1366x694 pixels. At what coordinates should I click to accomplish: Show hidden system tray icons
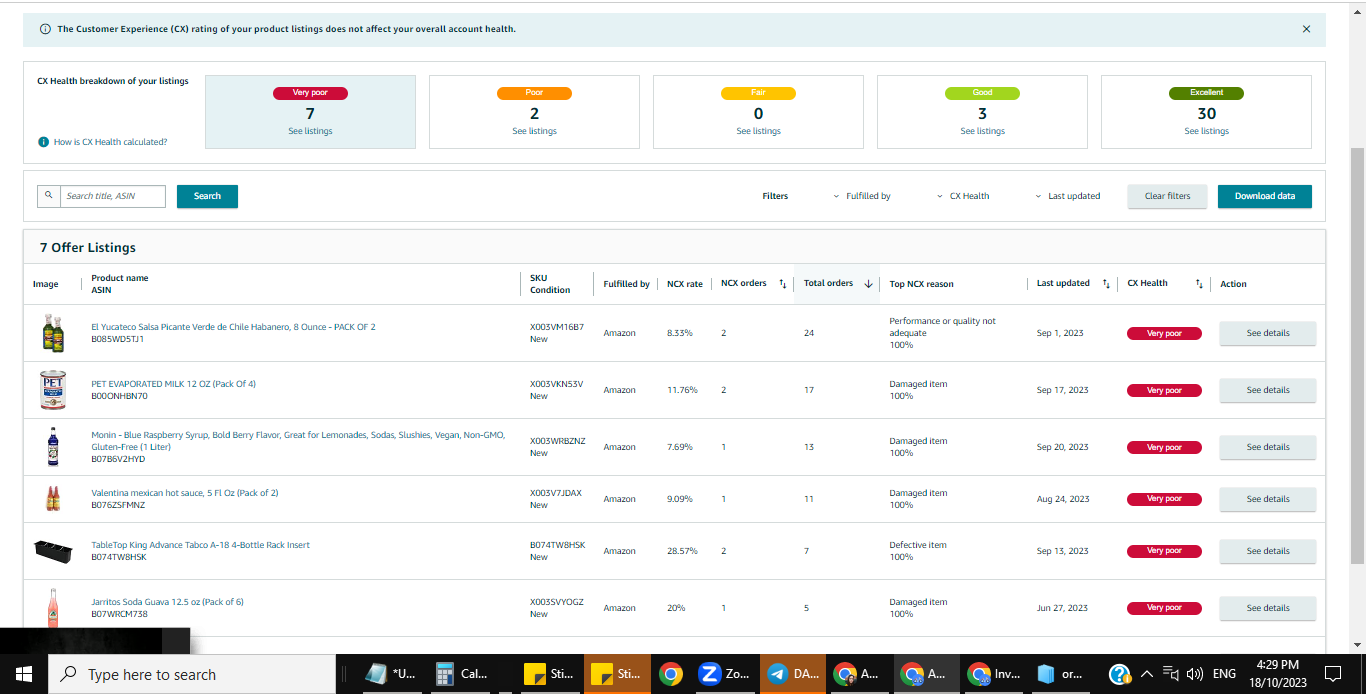1147,674
